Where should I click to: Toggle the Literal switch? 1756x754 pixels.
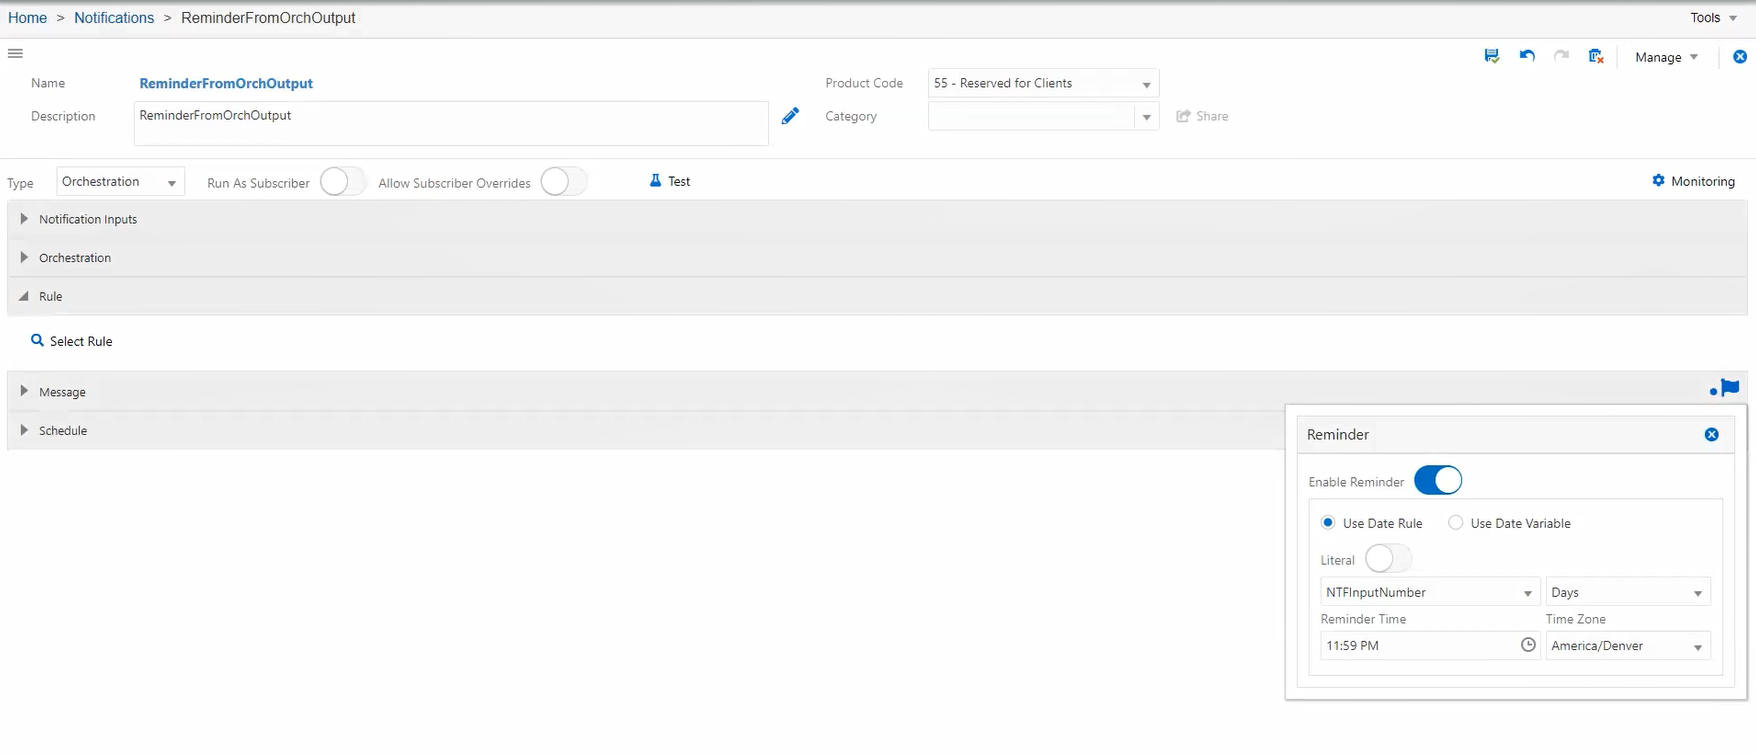[1389, 559]
